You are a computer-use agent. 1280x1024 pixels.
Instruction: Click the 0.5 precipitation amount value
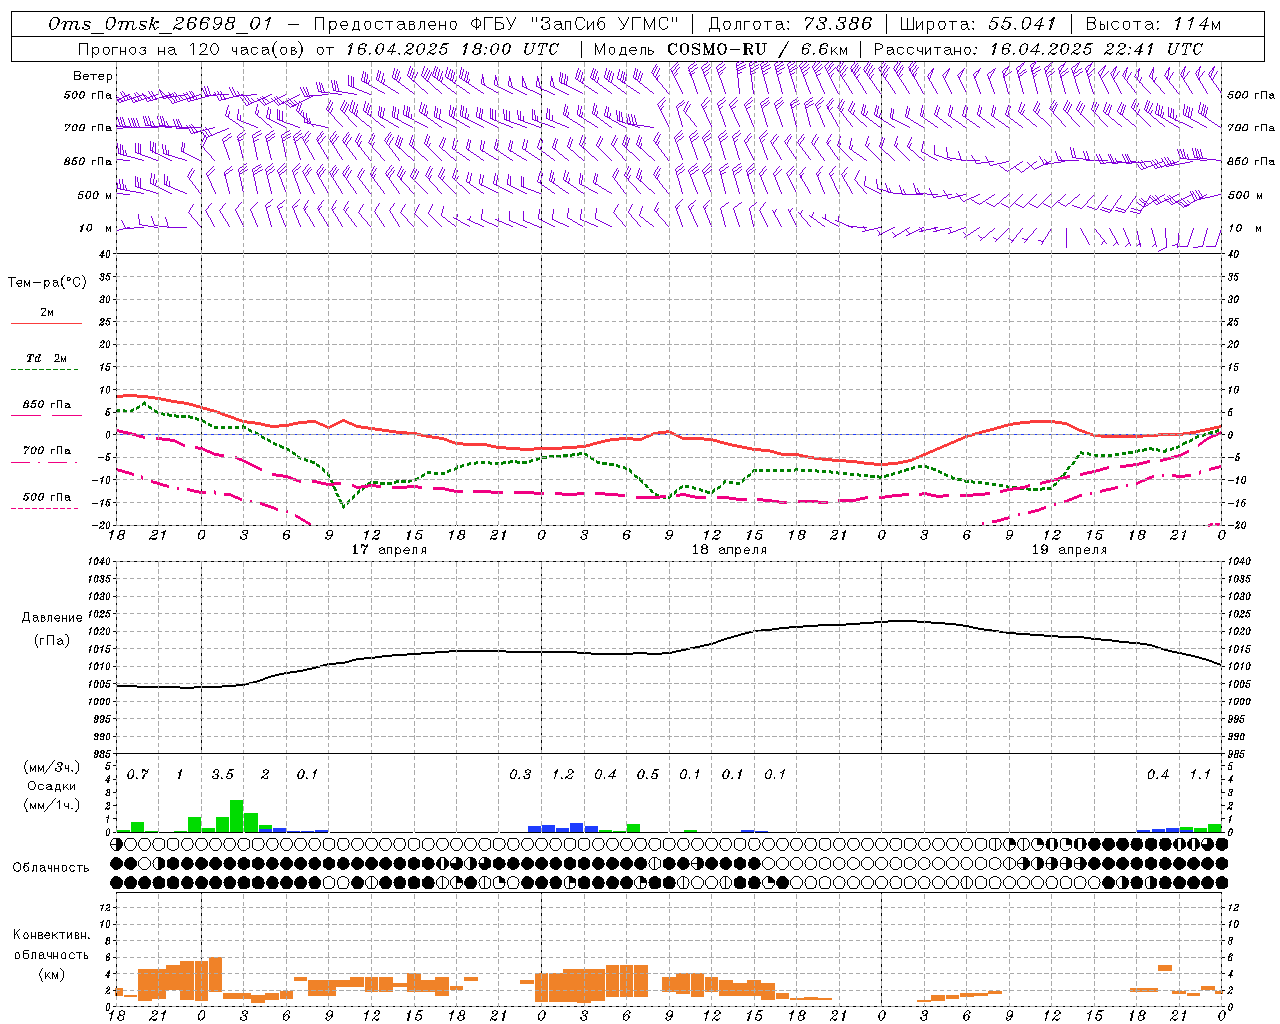[x=647, y=775]
